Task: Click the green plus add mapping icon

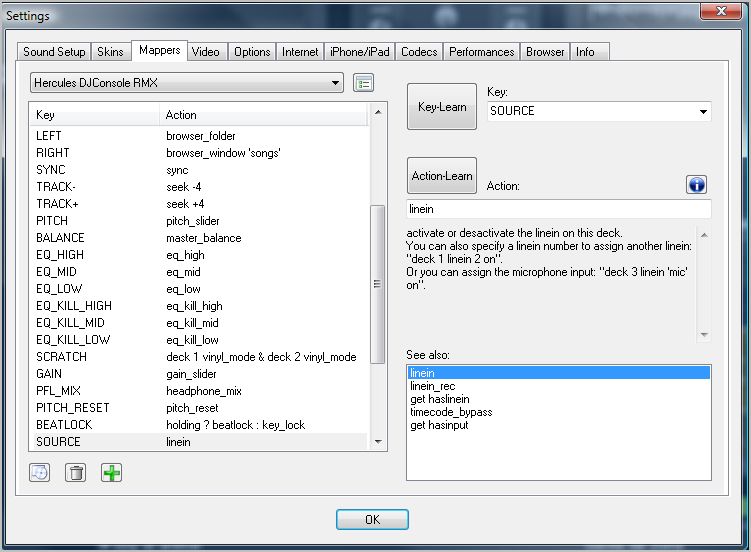Action: 111,473
